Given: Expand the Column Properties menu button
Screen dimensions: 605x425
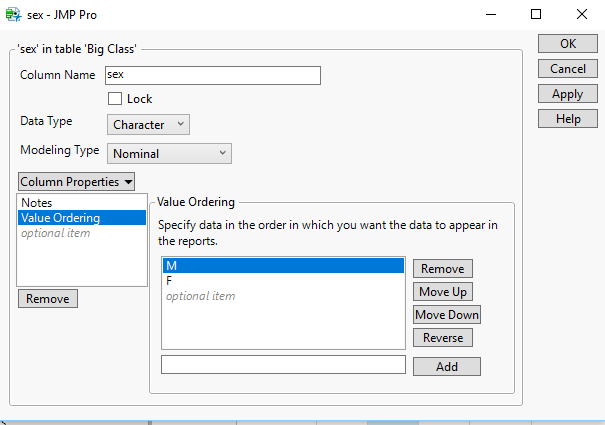Looking at the screenshot, I should [76, 181].
